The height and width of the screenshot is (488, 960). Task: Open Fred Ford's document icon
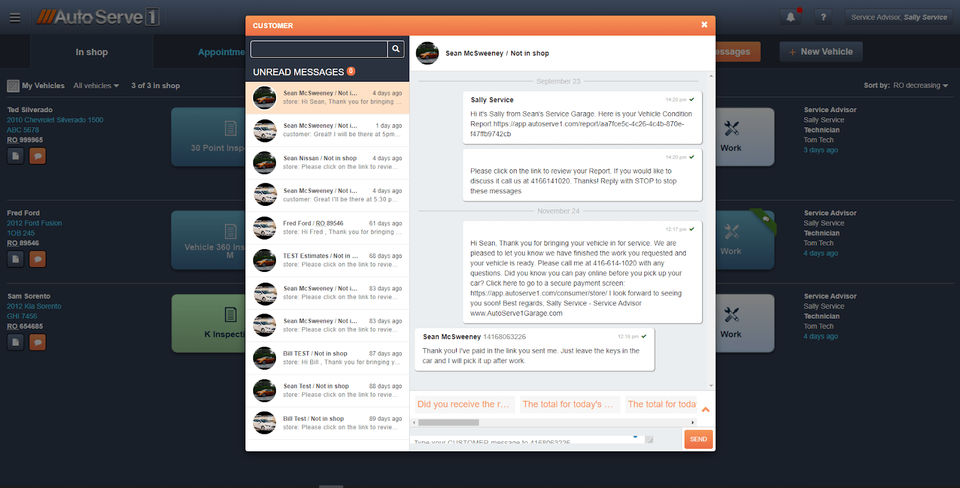pyautogui.click(x=15, y=259)
